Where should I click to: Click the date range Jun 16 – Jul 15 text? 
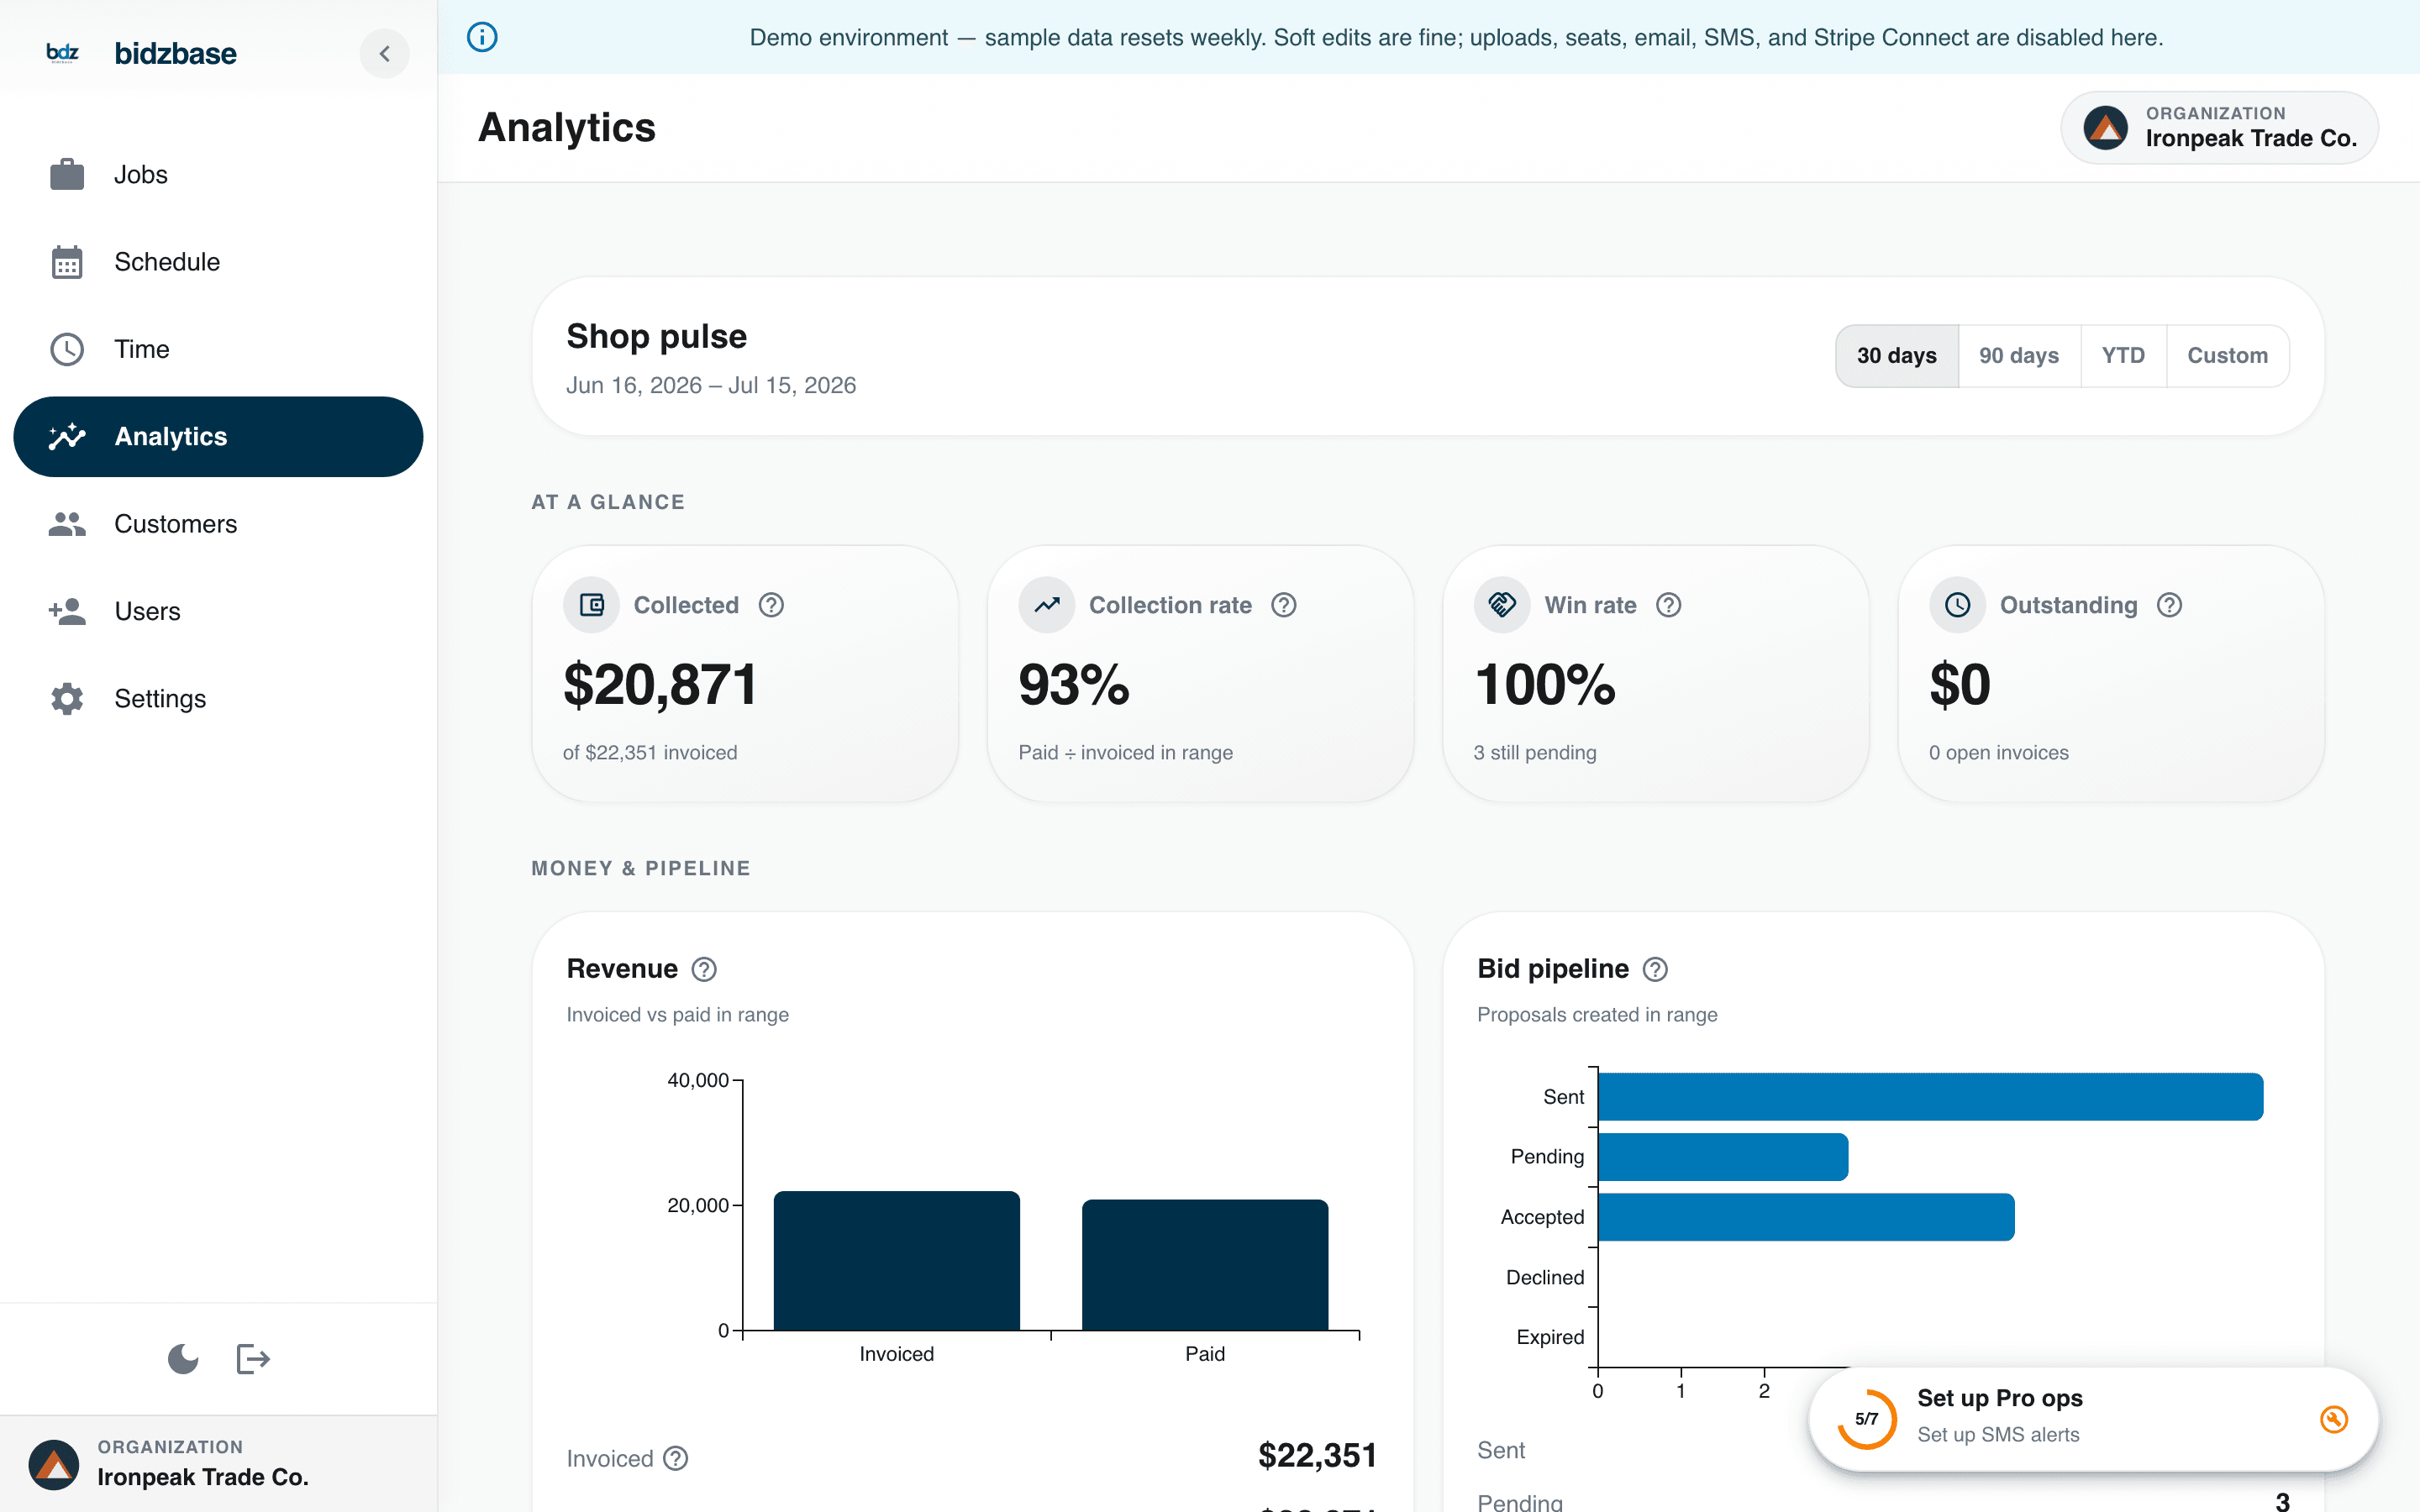pyautogui.click(x=711, y=385)
